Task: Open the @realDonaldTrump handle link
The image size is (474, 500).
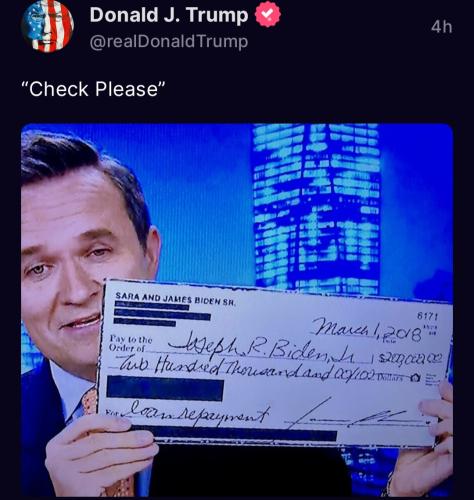Action: (169, 42)
